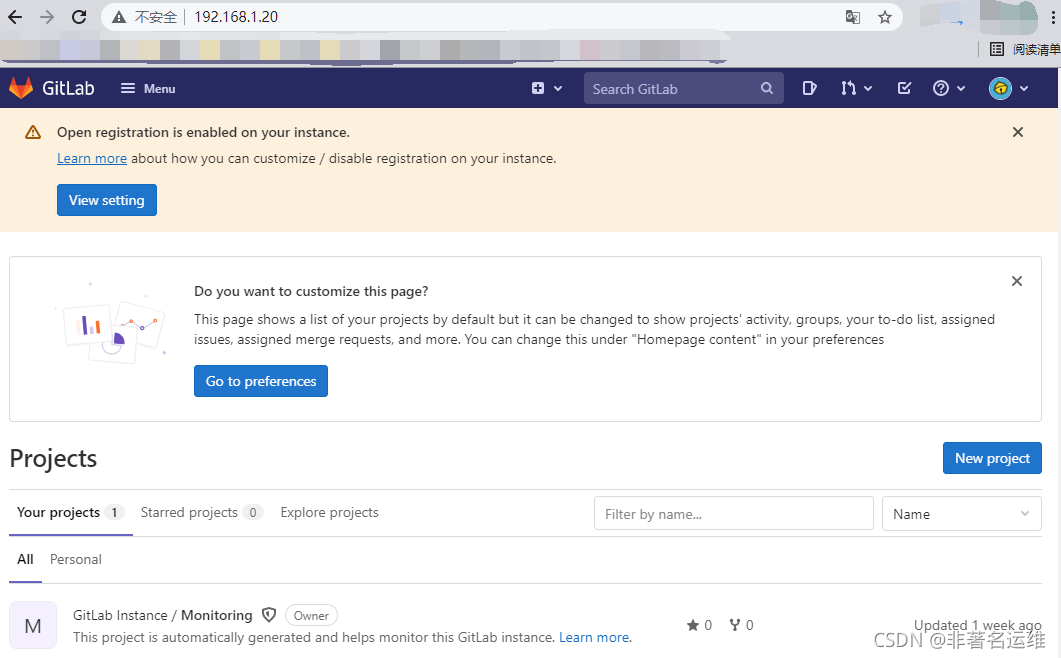Click the New project button
1061x658 pixels.
992,458
